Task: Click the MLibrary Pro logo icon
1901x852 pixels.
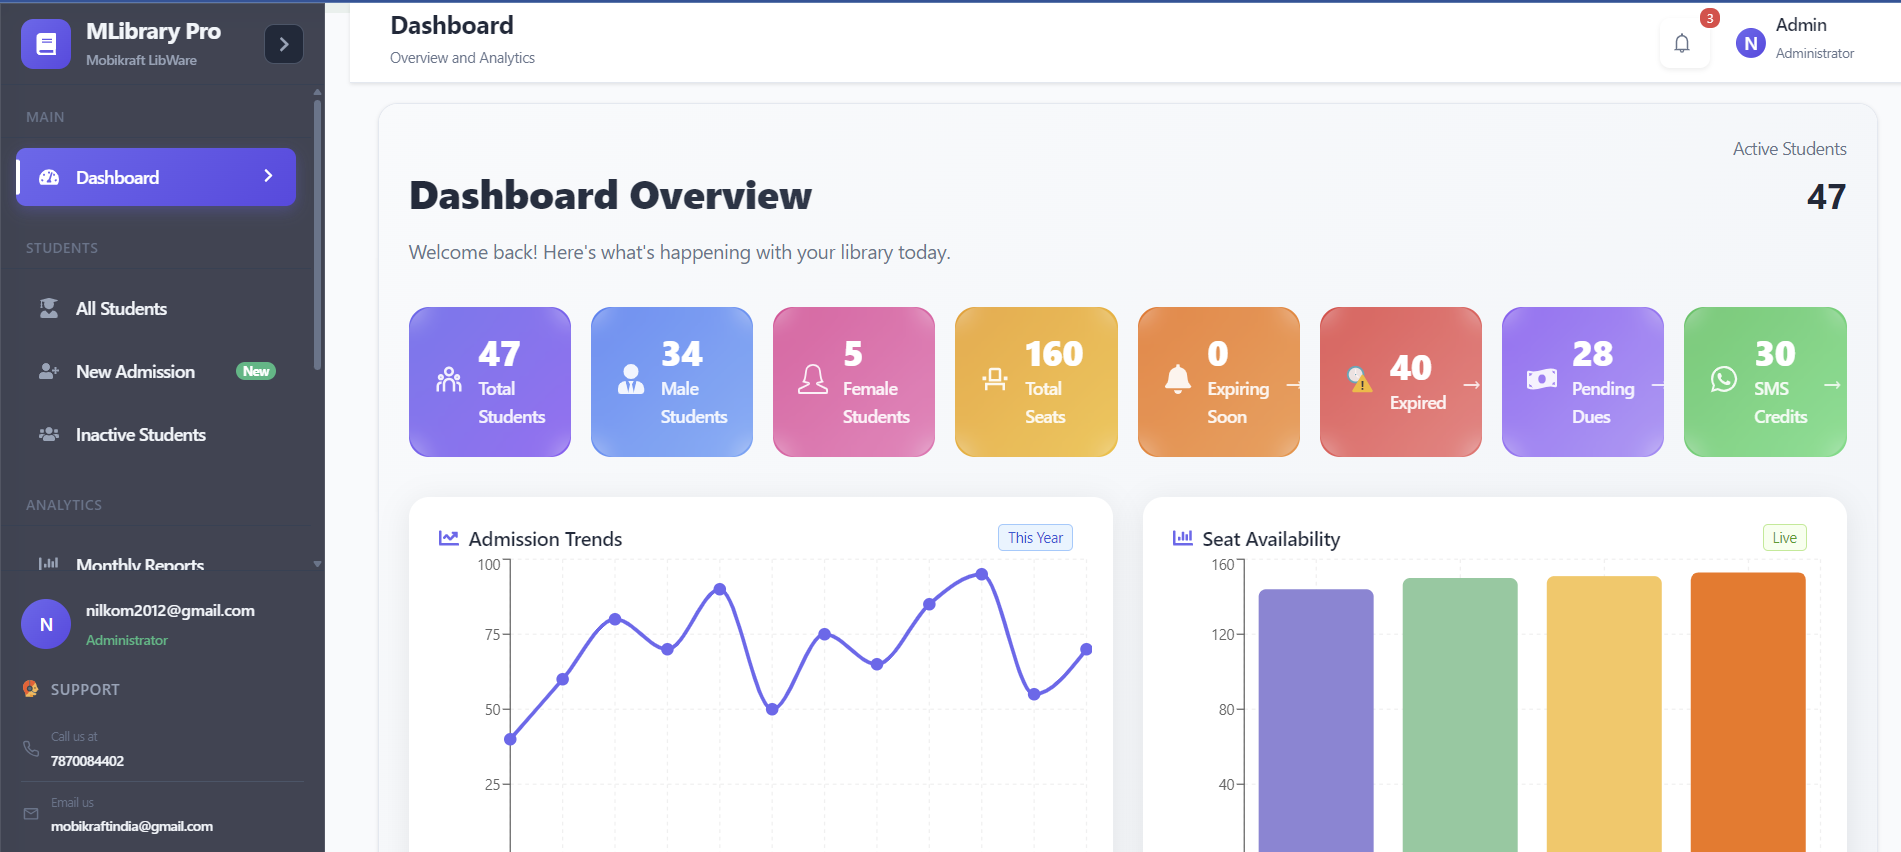Action: 46,44
